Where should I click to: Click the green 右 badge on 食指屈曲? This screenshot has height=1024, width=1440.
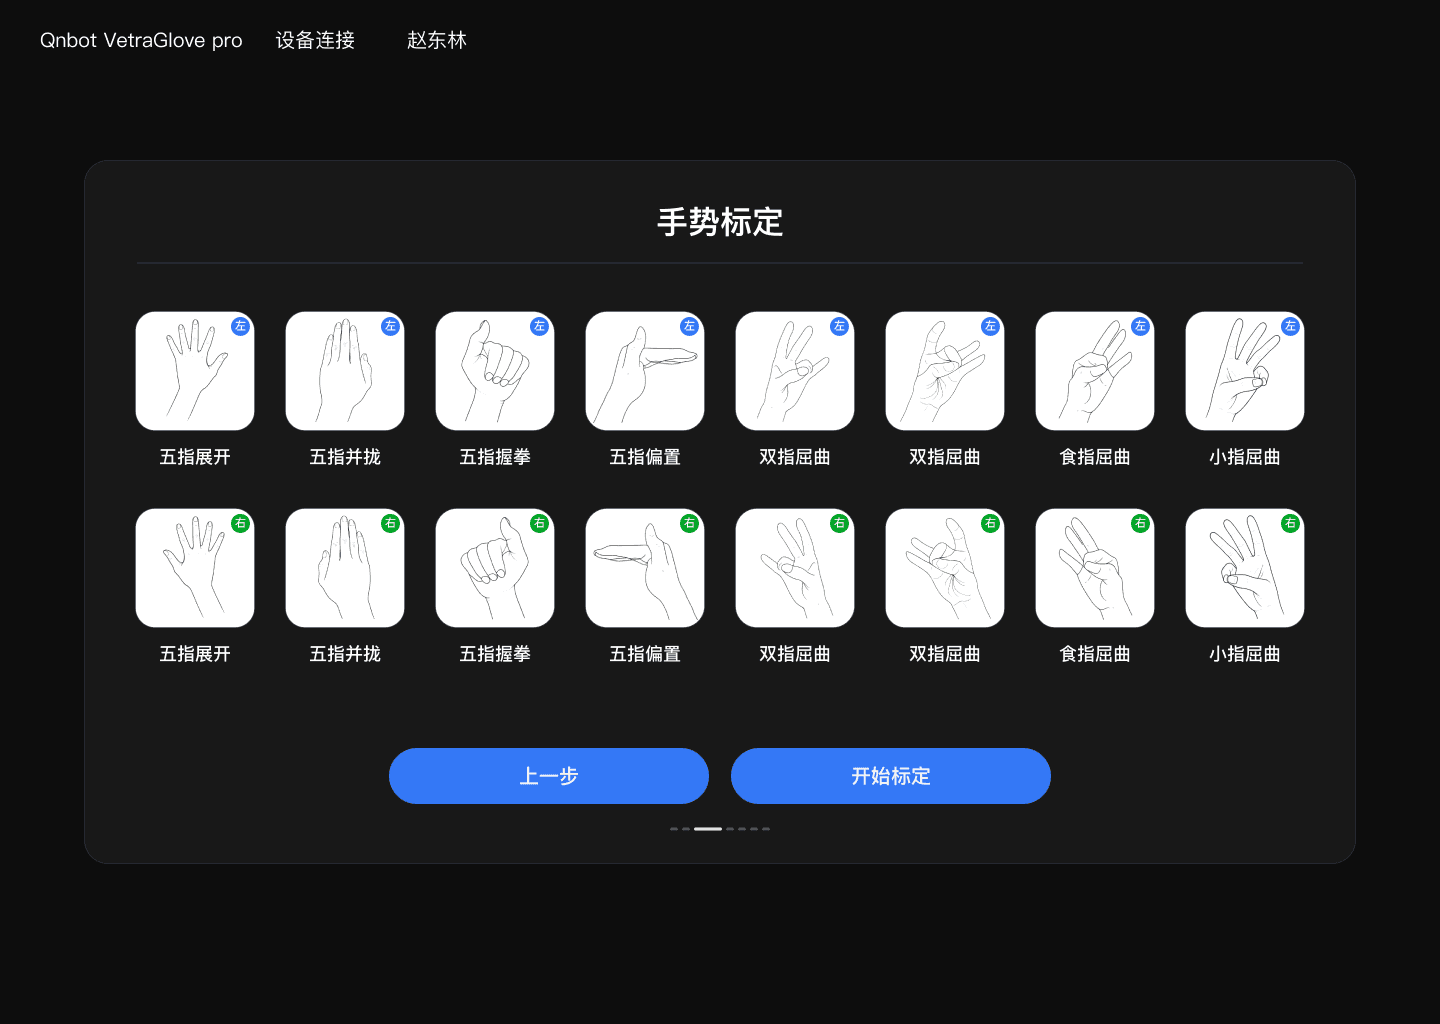[1140, 523]
